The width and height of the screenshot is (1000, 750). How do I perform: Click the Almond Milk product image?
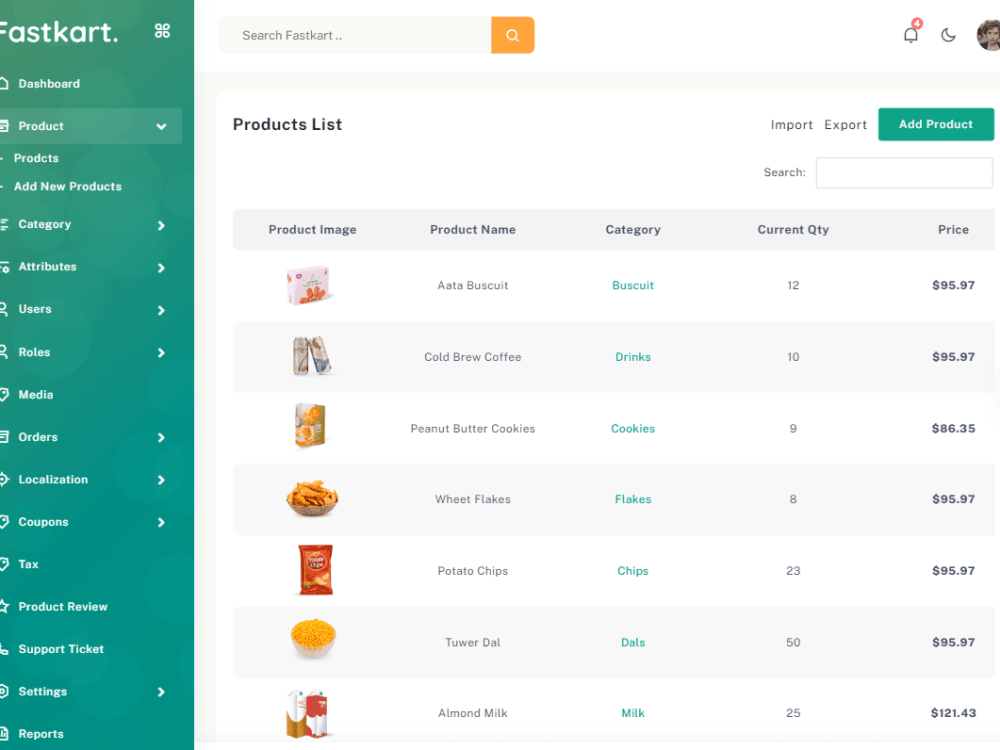tap(307, 714)
